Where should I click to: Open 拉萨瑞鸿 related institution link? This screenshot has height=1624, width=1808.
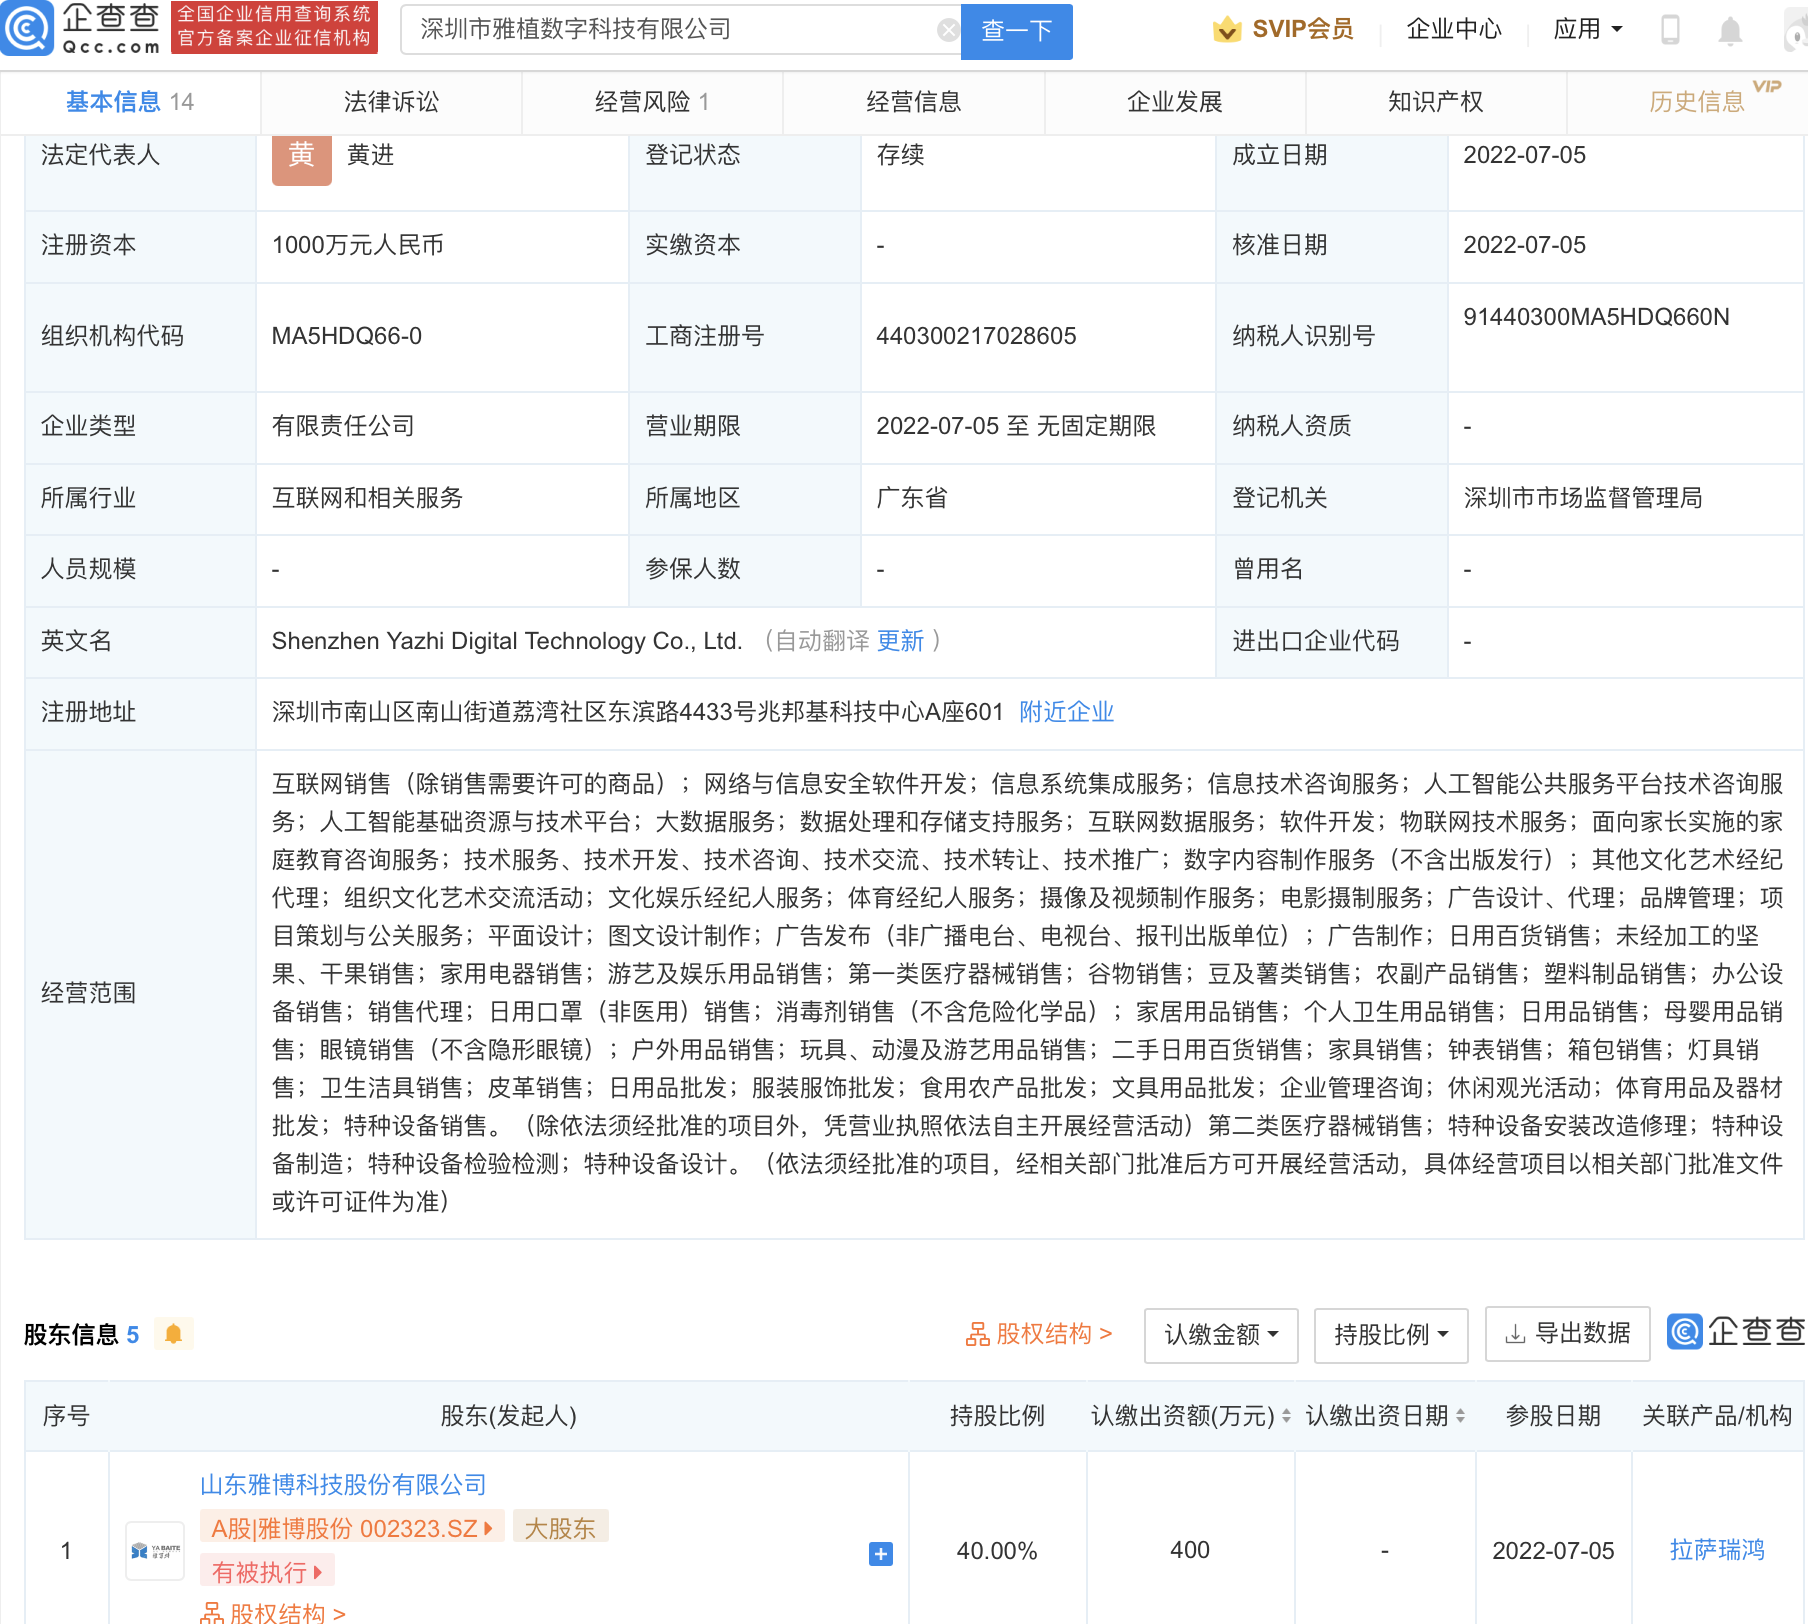tap(1717, 1550)
